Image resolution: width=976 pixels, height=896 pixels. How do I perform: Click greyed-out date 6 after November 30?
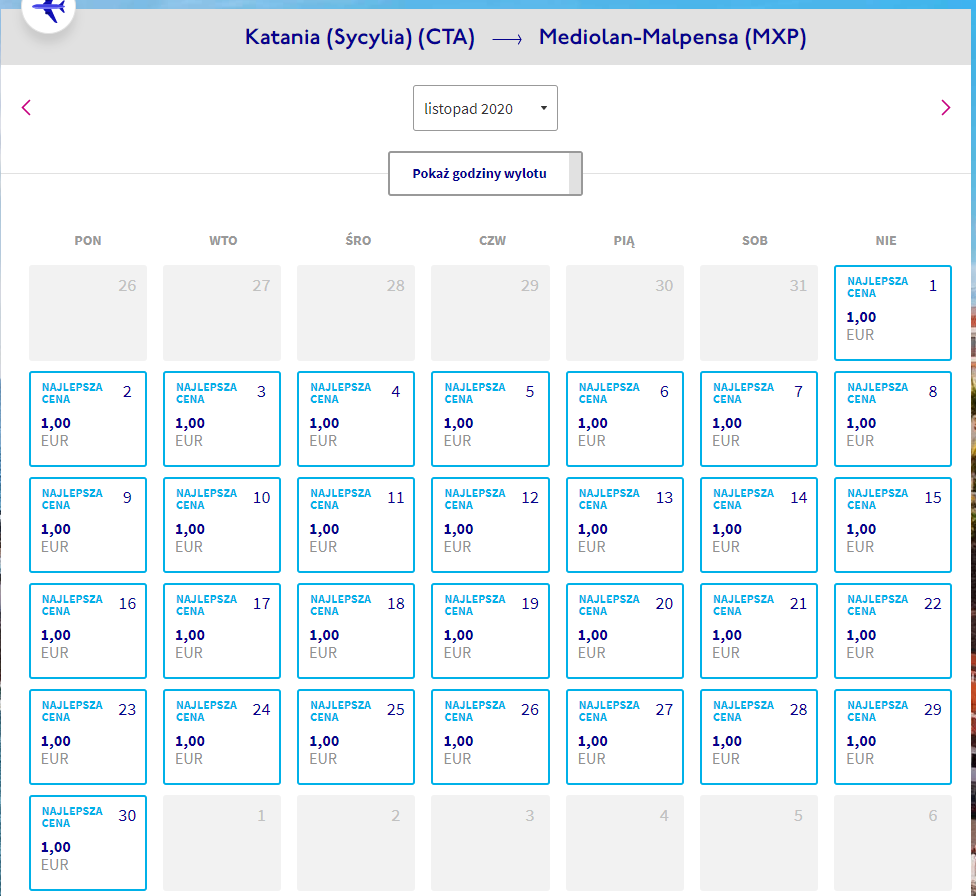[x=893, y=842]
